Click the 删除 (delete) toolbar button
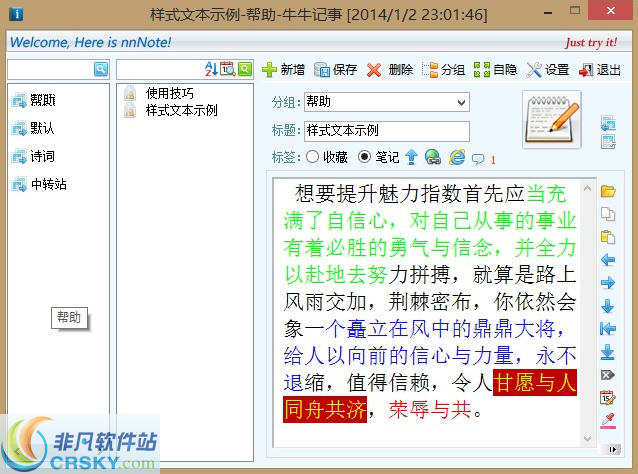The image size is (638, 474). tap(389, 70)
